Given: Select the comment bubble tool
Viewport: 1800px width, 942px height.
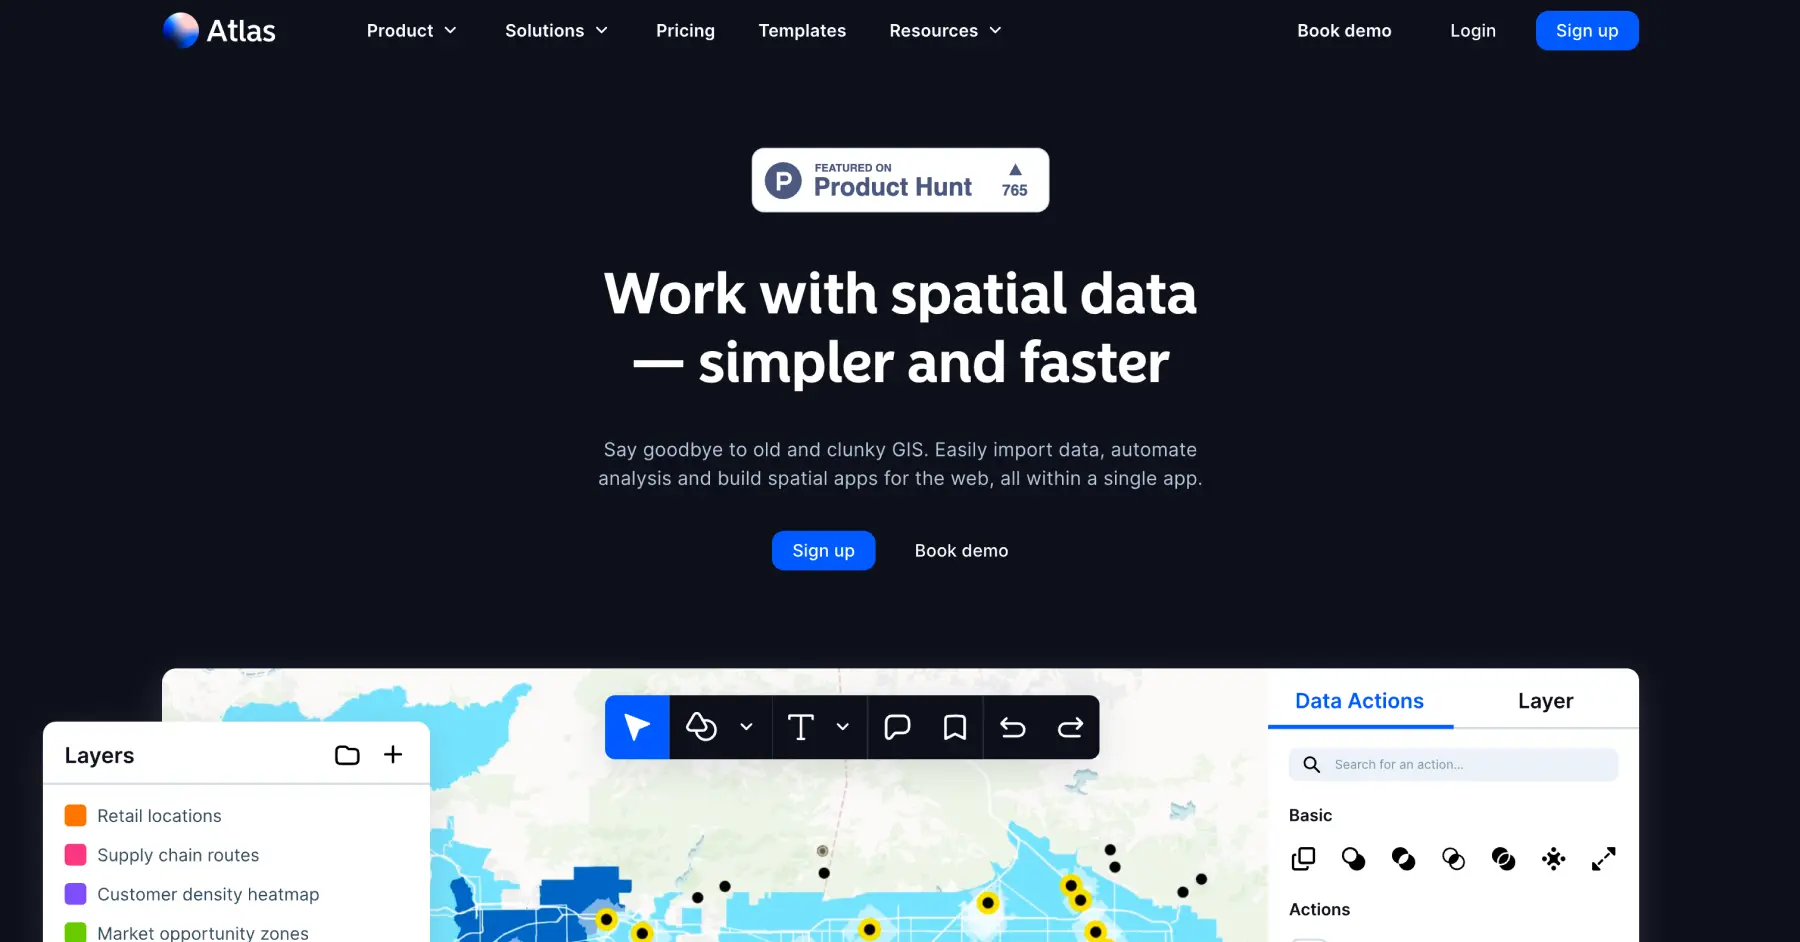Looking at the screenshot, I should pos(897,727).
